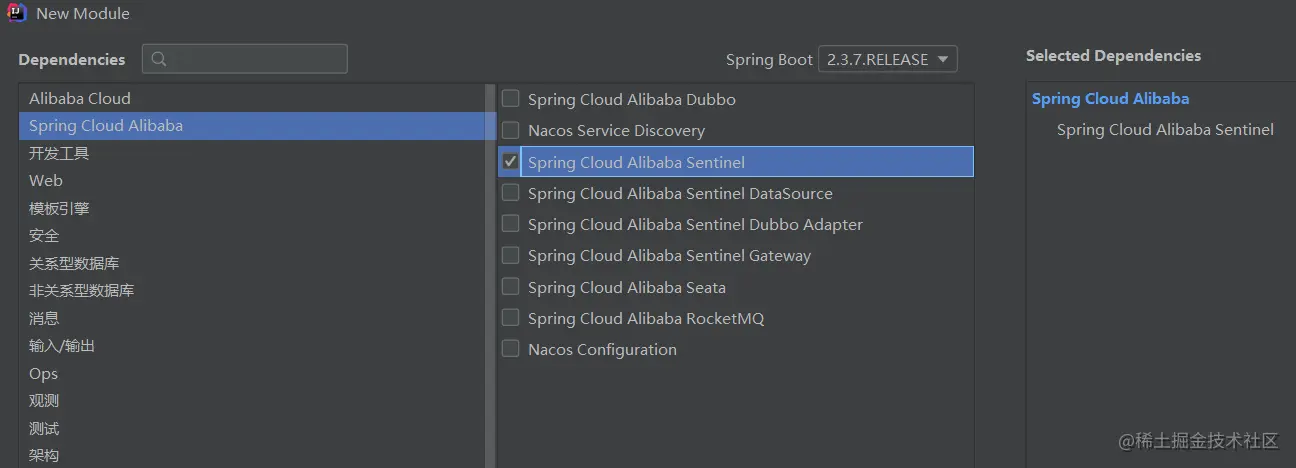The height and width of the screenshot is (468, 1296).
Task: Click the search magnifier icon
Action: [x=159, y=59]
